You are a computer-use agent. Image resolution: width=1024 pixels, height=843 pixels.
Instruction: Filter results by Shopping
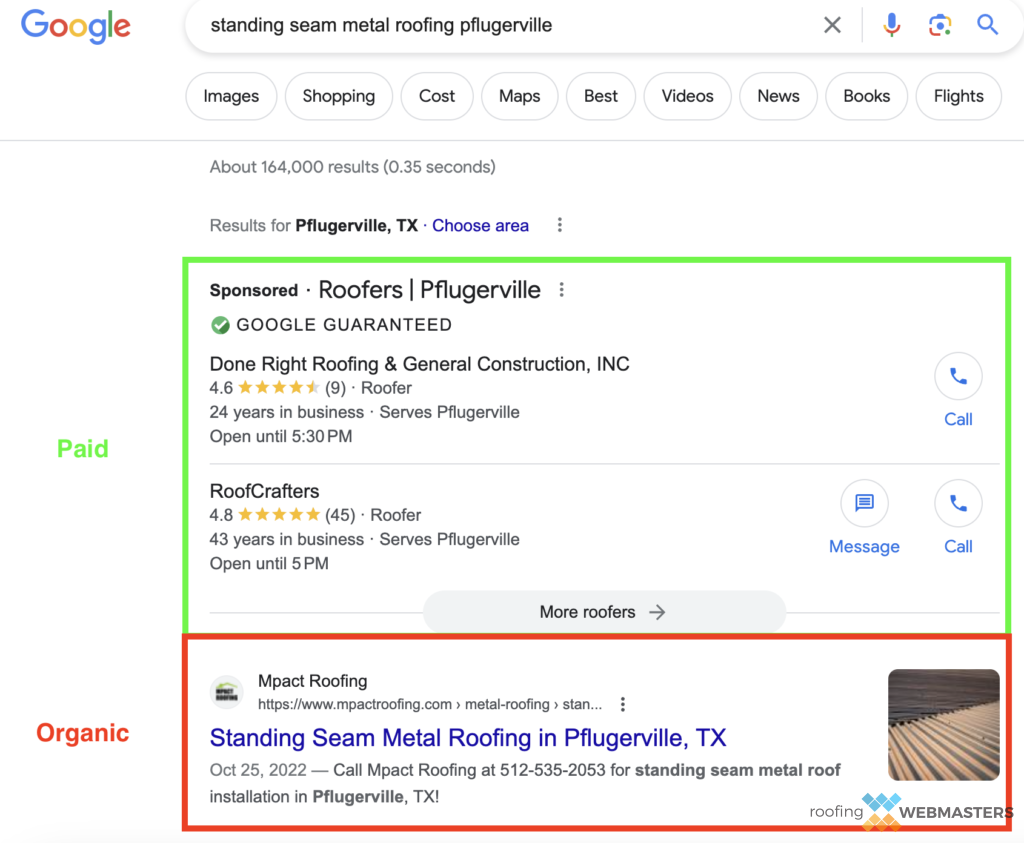coord(339,97)
